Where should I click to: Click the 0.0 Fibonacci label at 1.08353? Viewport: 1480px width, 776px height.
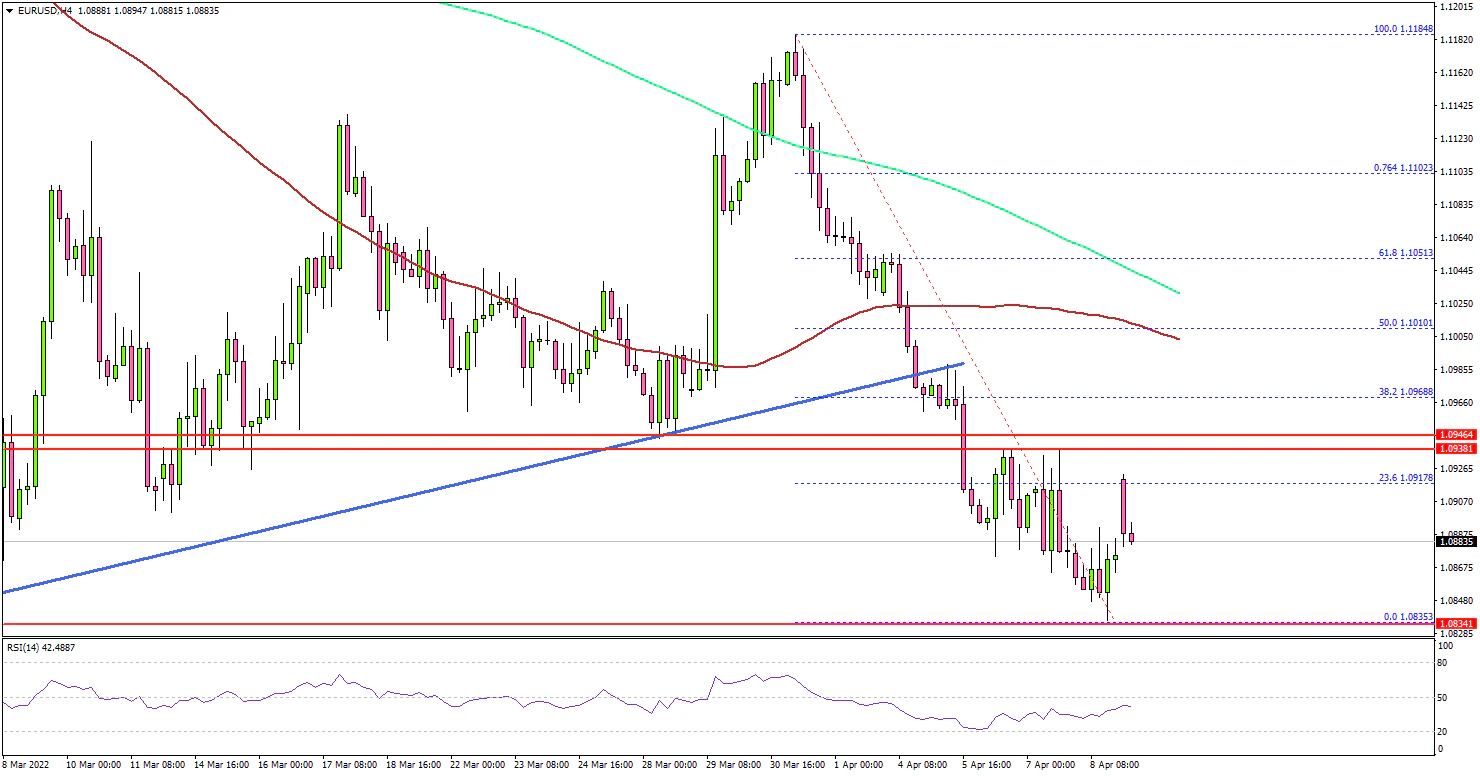[1406, 617]
